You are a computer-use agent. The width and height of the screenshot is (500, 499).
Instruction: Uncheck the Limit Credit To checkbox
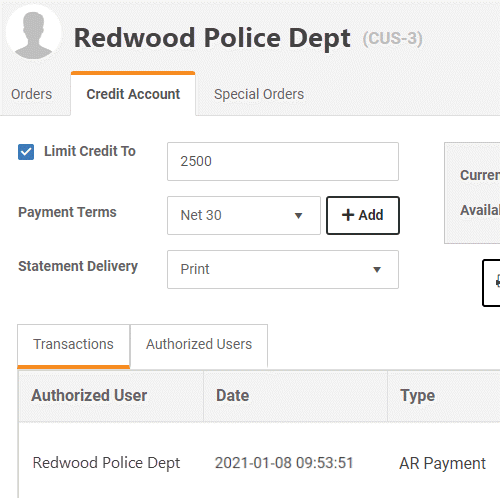(x=26, y=152)
